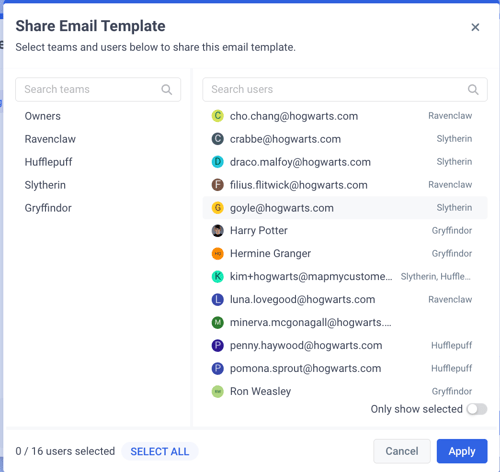Click the SELECT ALL button
The width and height of the screenshot is (500, 472).
(160, 451)
